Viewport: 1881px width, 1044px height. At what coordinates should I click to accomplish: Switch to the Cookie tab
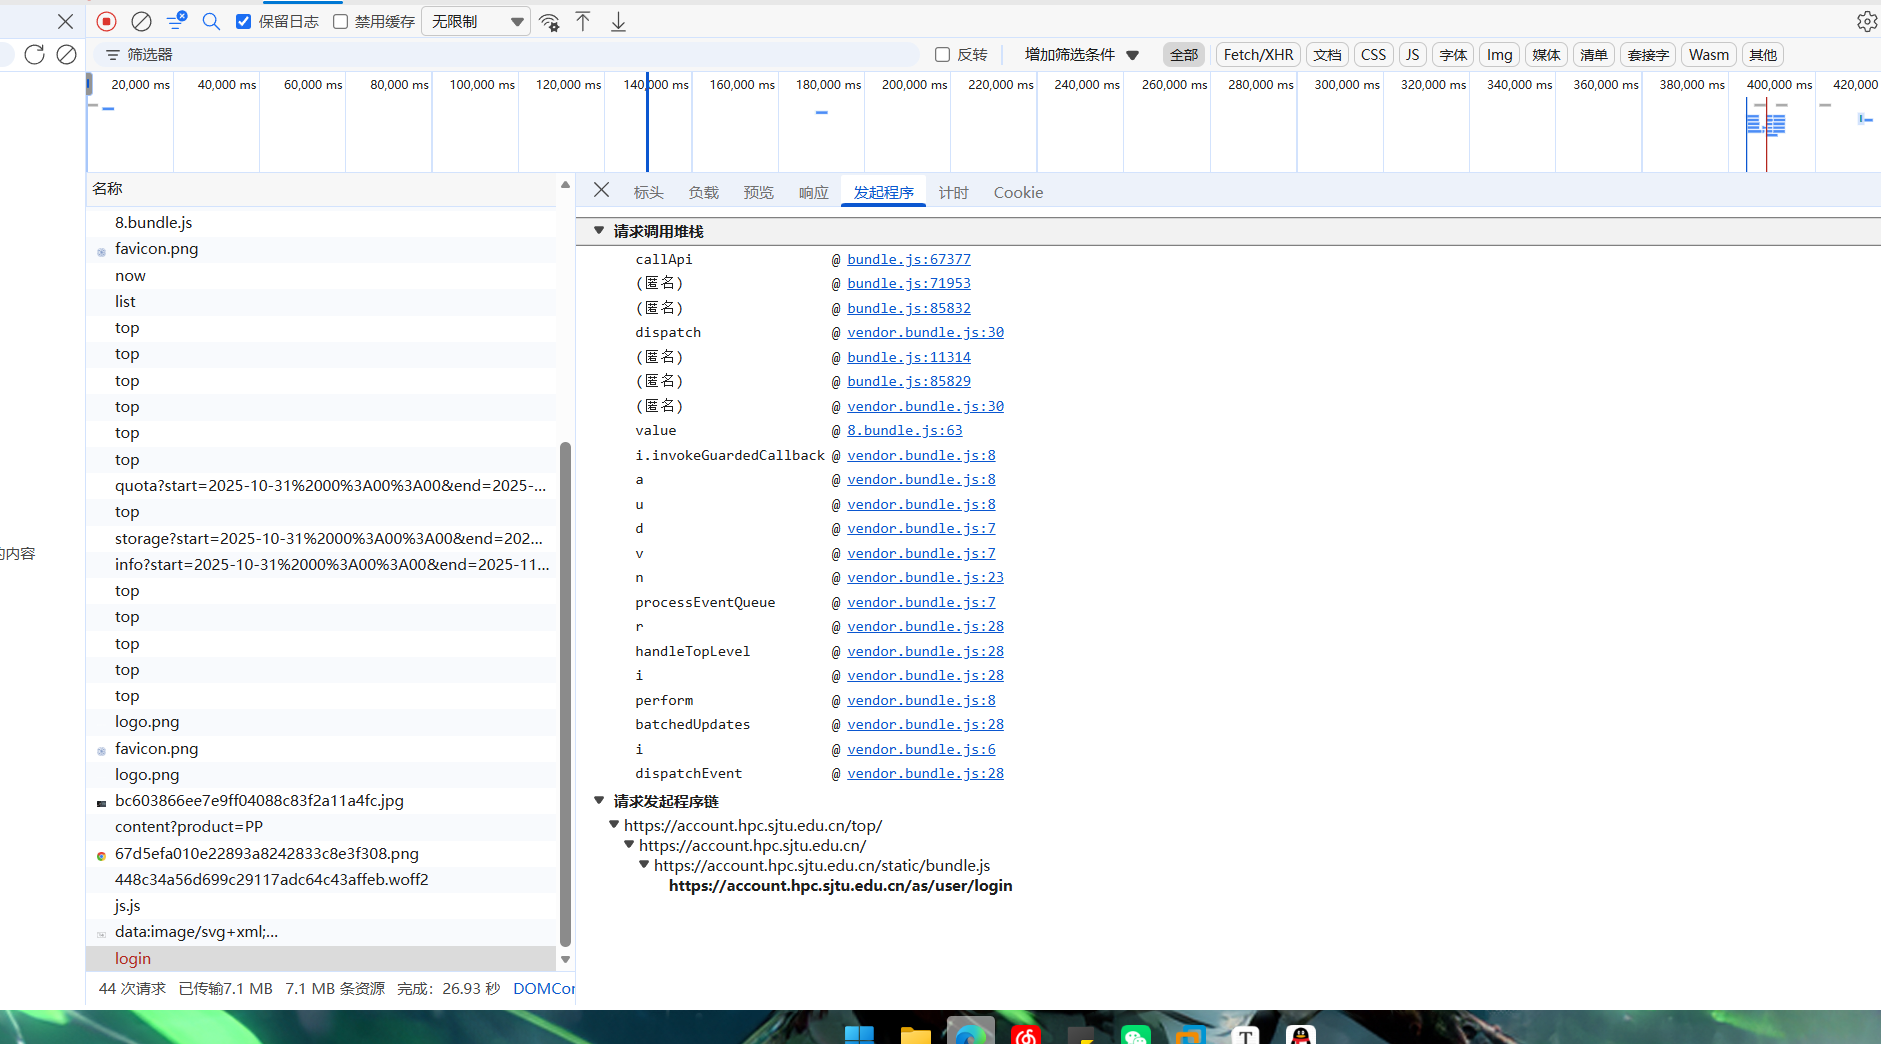(1018, 193)
